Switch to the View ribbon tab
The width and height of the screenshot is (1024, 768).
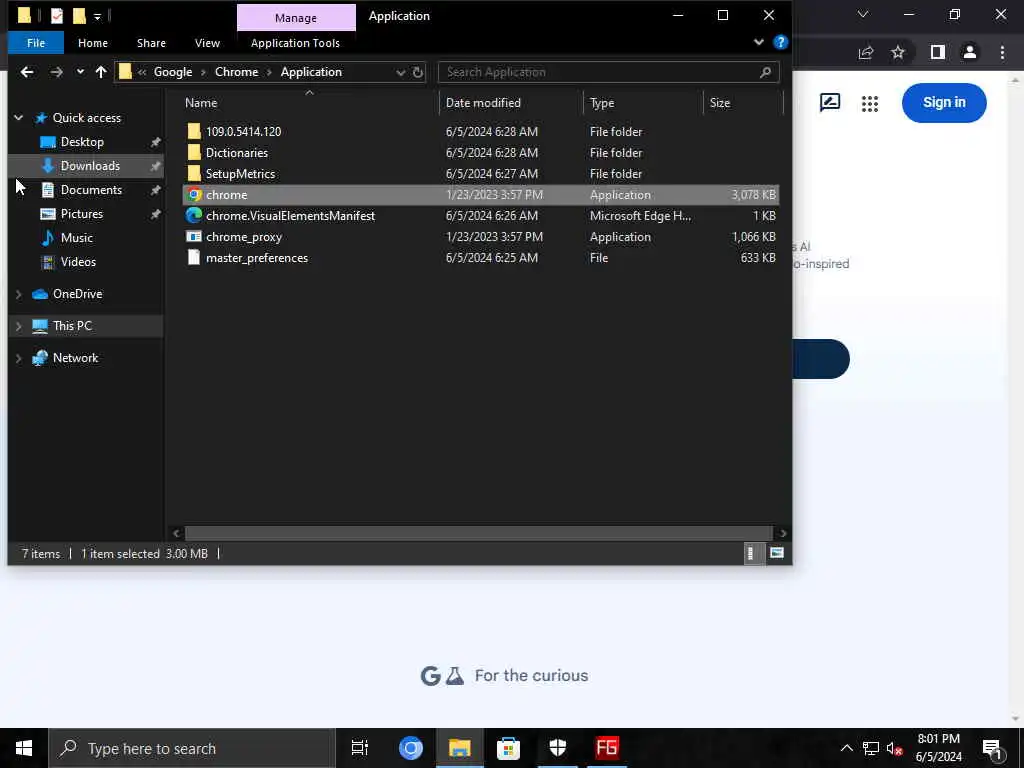point(207,43)
